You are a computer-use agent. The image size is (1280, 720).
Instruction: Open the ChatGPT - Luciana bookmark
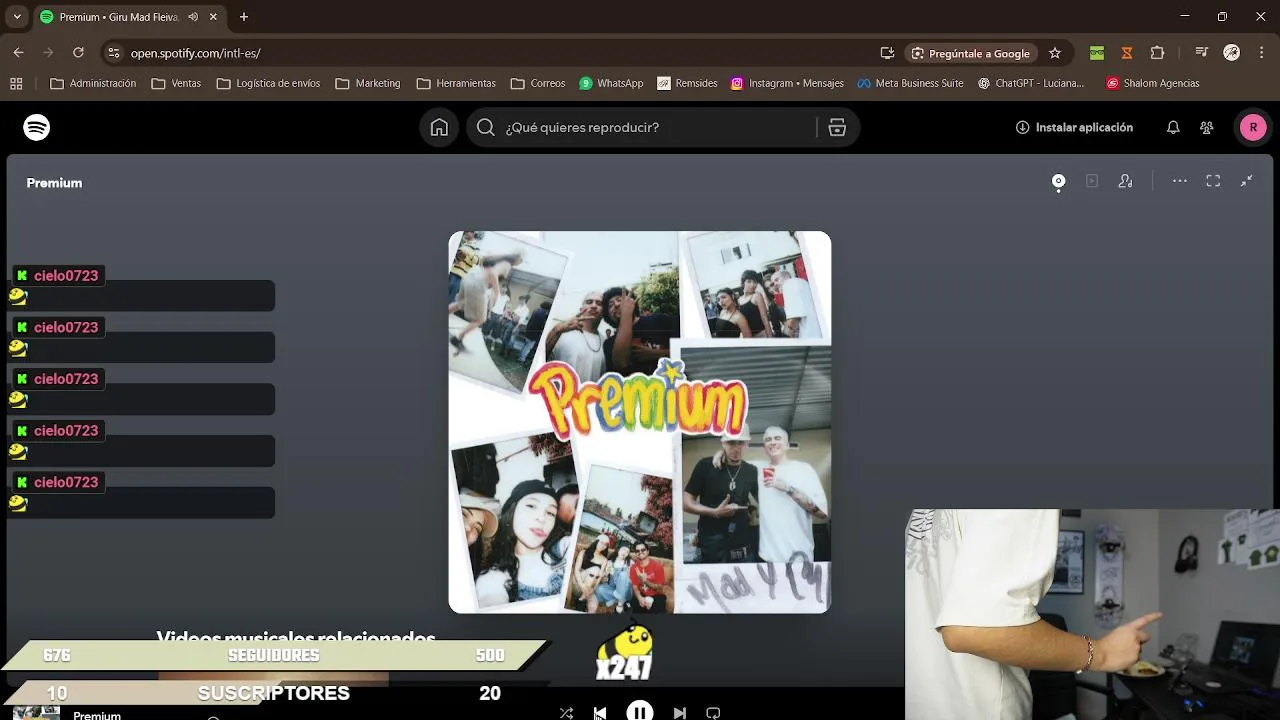(x=1031, y=83)
